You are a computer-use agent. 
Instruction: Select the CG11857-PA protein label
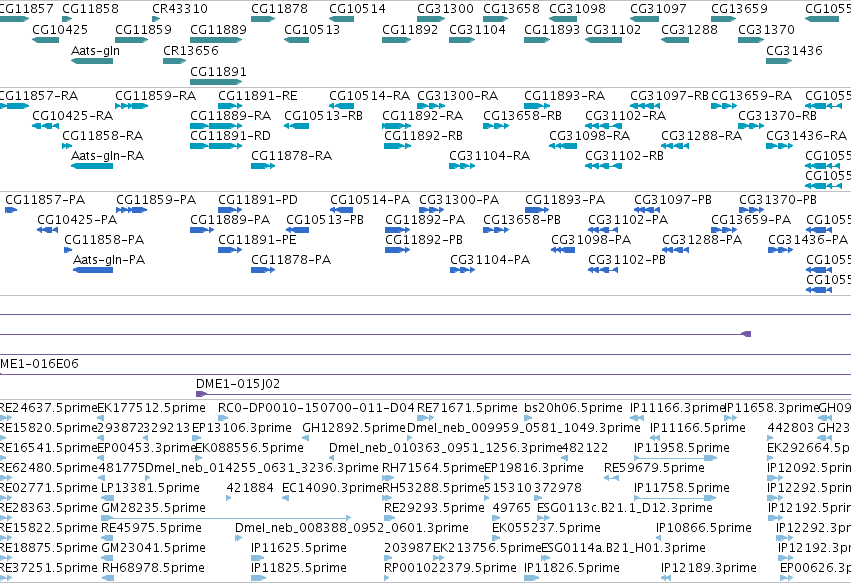pyautogui.click(x=45, y=200)
